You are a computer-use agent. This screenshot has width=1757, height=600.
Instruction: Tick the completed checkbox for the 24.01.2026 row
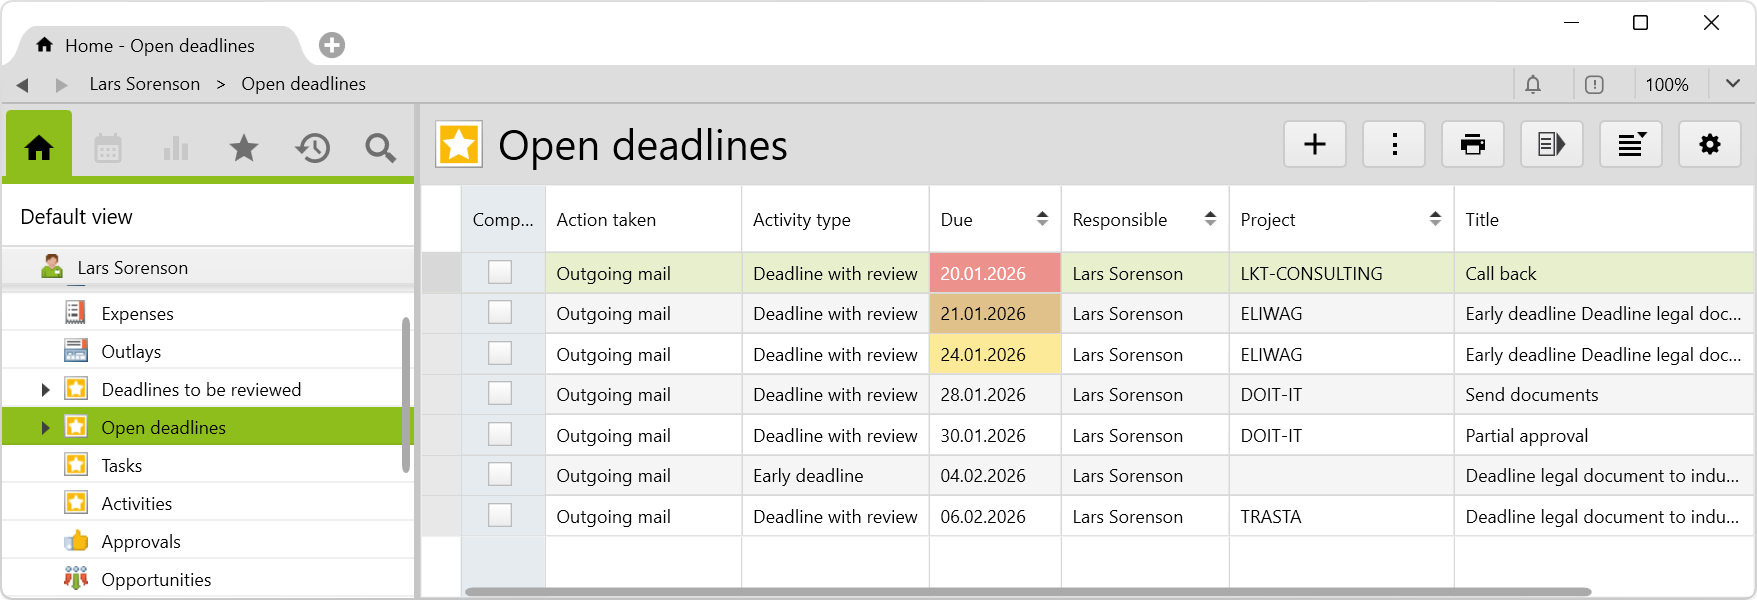(500, 354)
